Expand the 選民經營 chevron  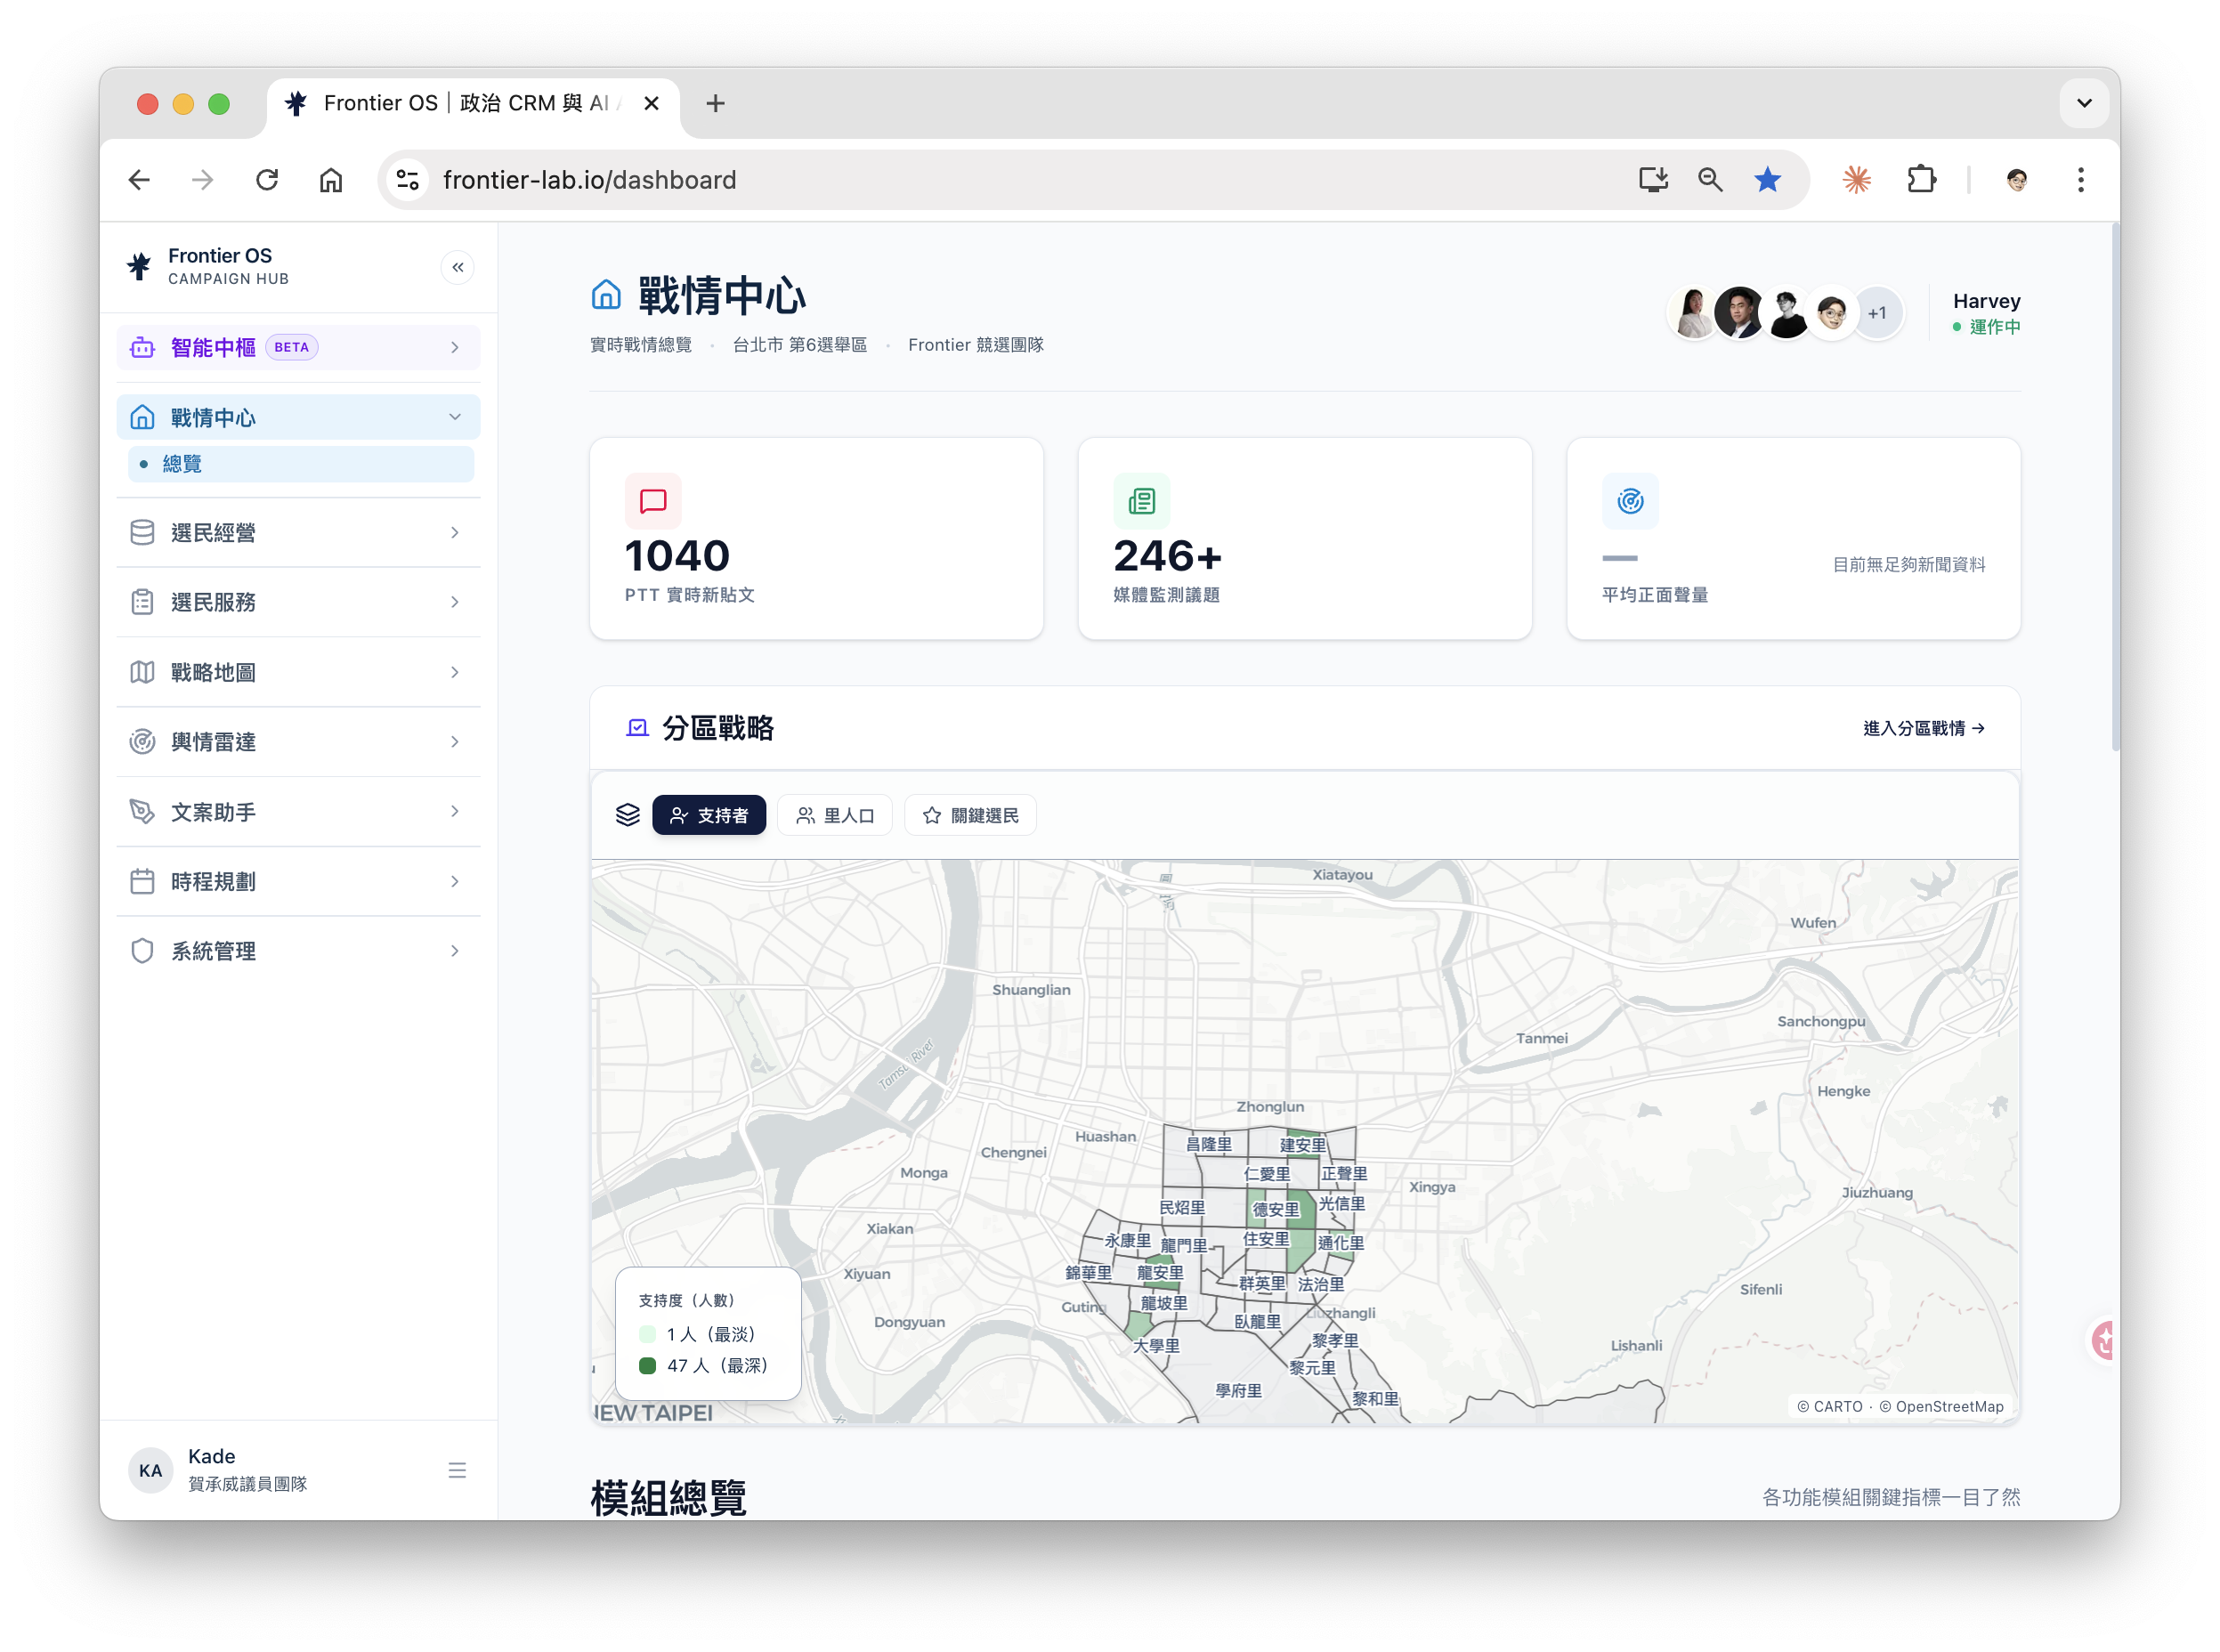pos(455,532)
